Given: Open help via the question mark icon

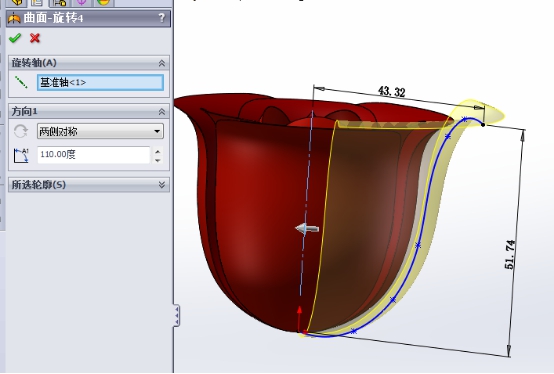Looking at the screenshot, I should 161,18.
